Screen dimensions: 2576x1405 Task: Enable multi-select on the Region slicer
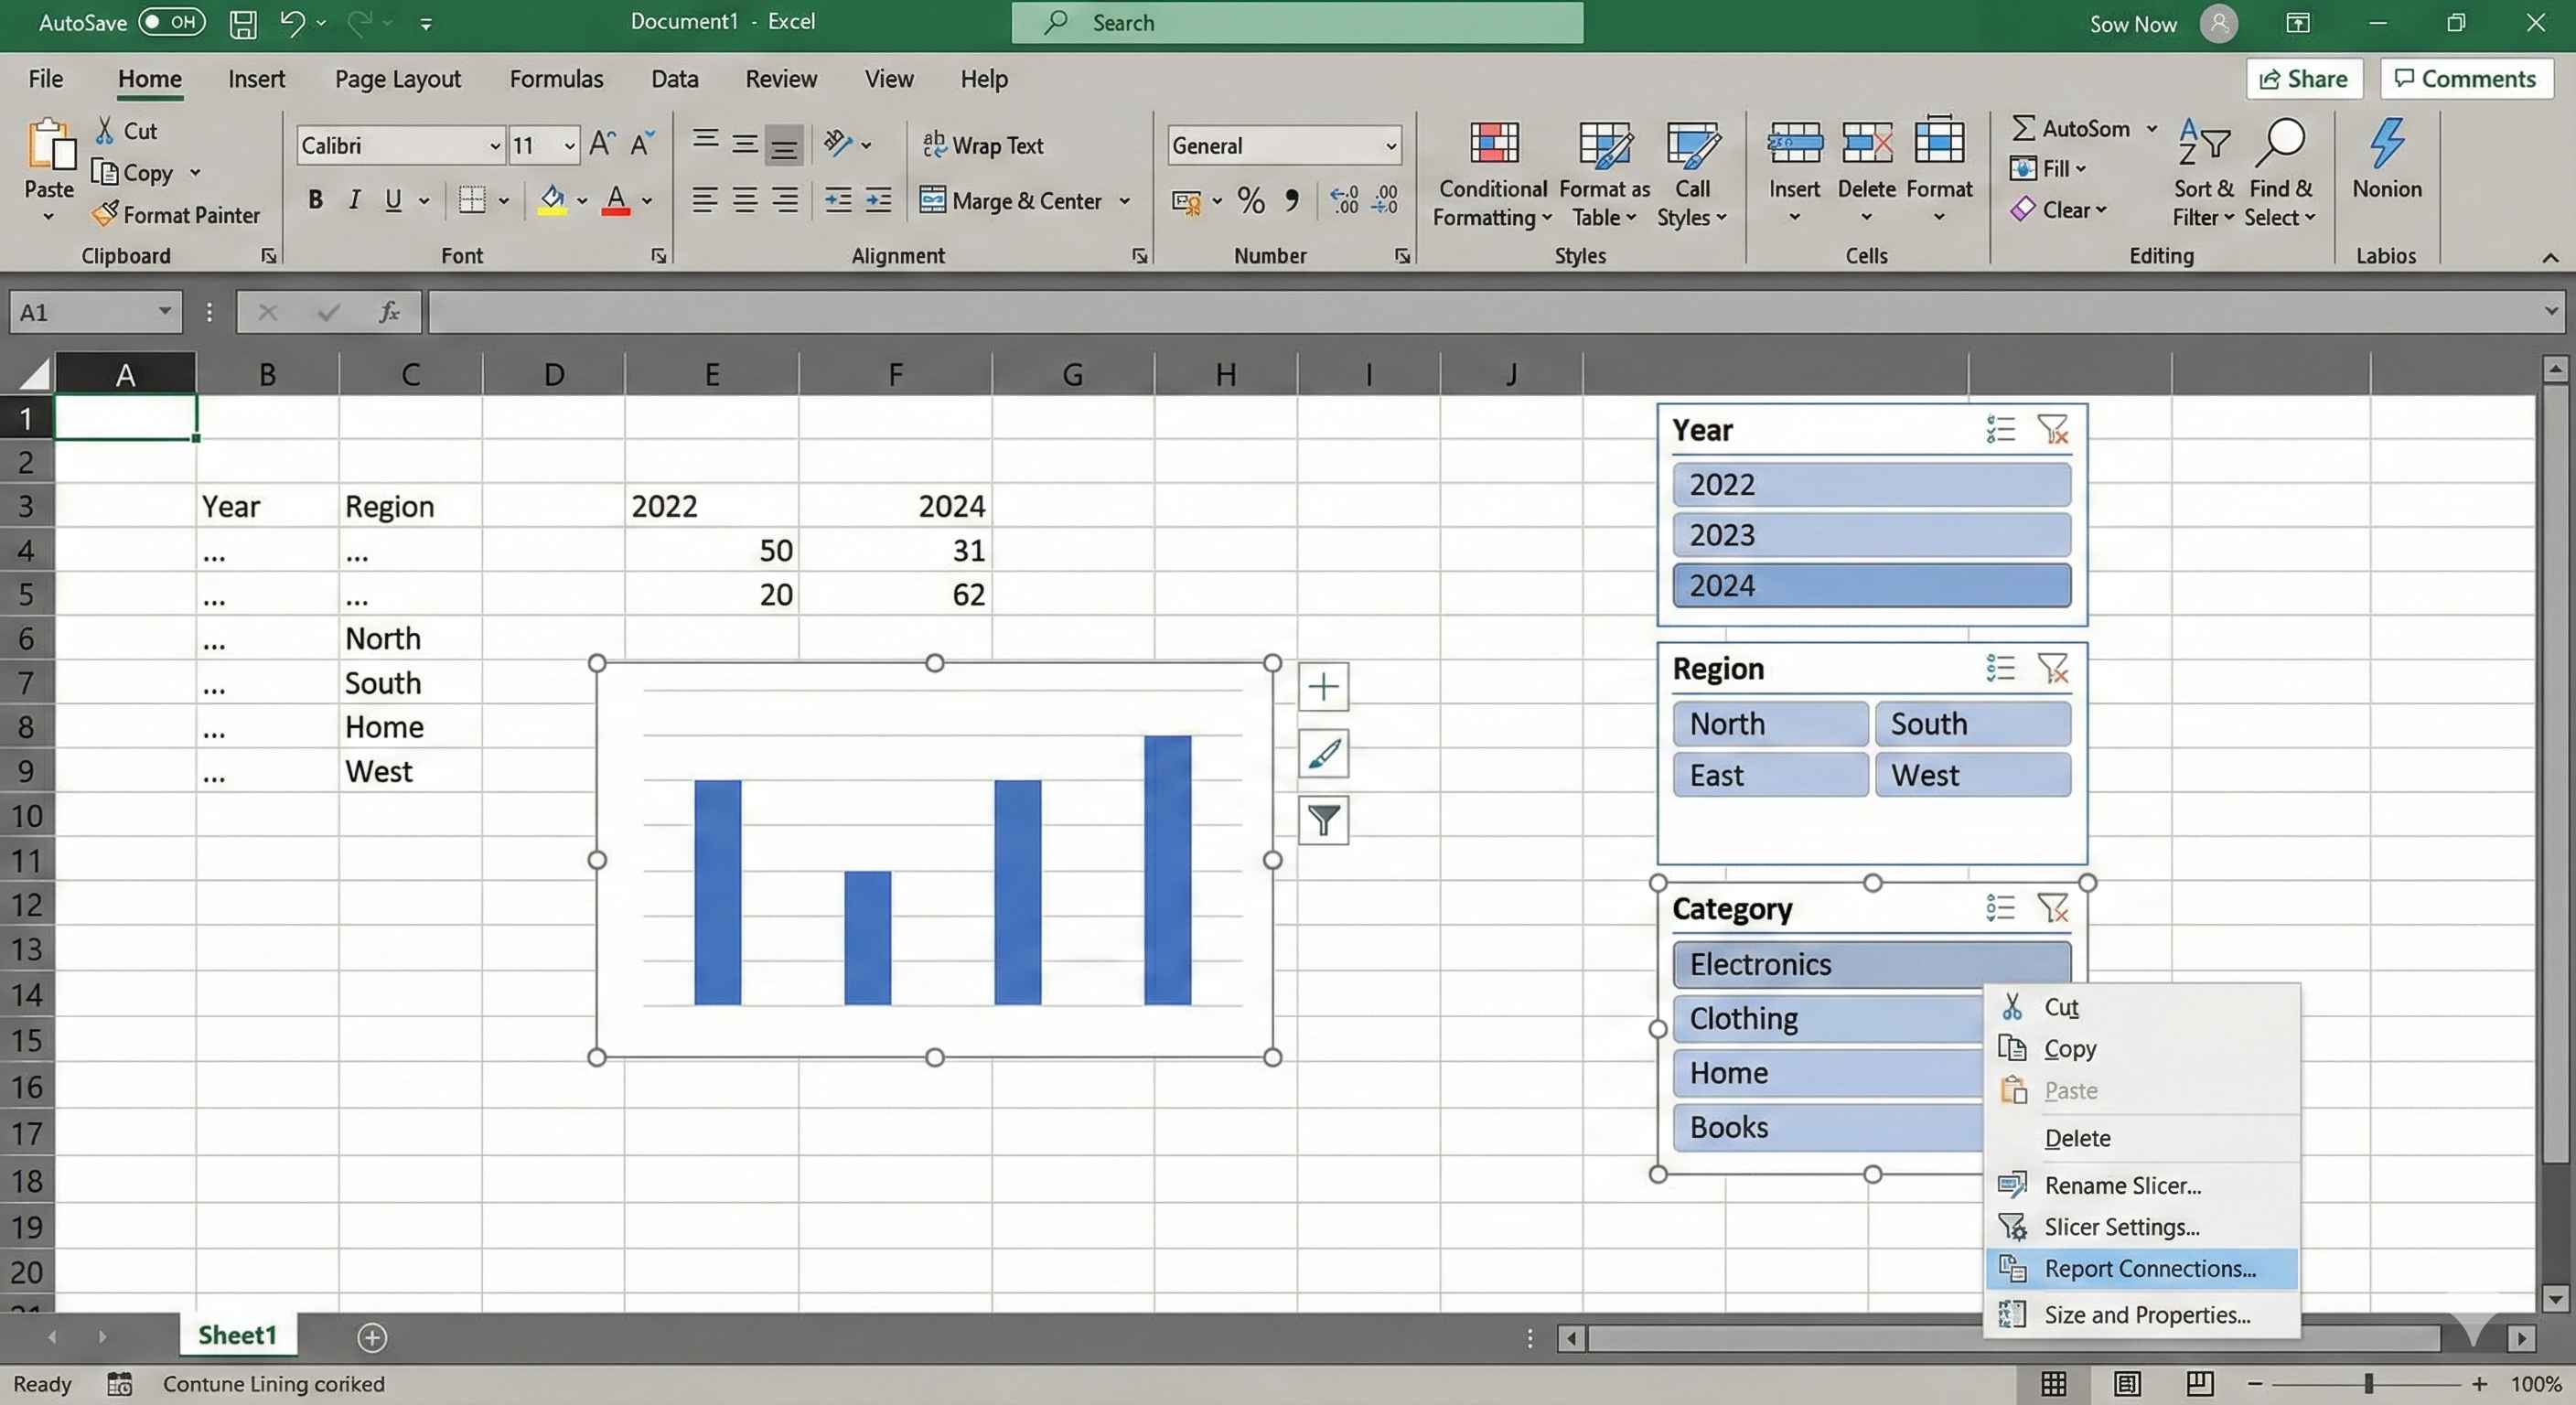pyautogui.click(x=2002, y=668)
